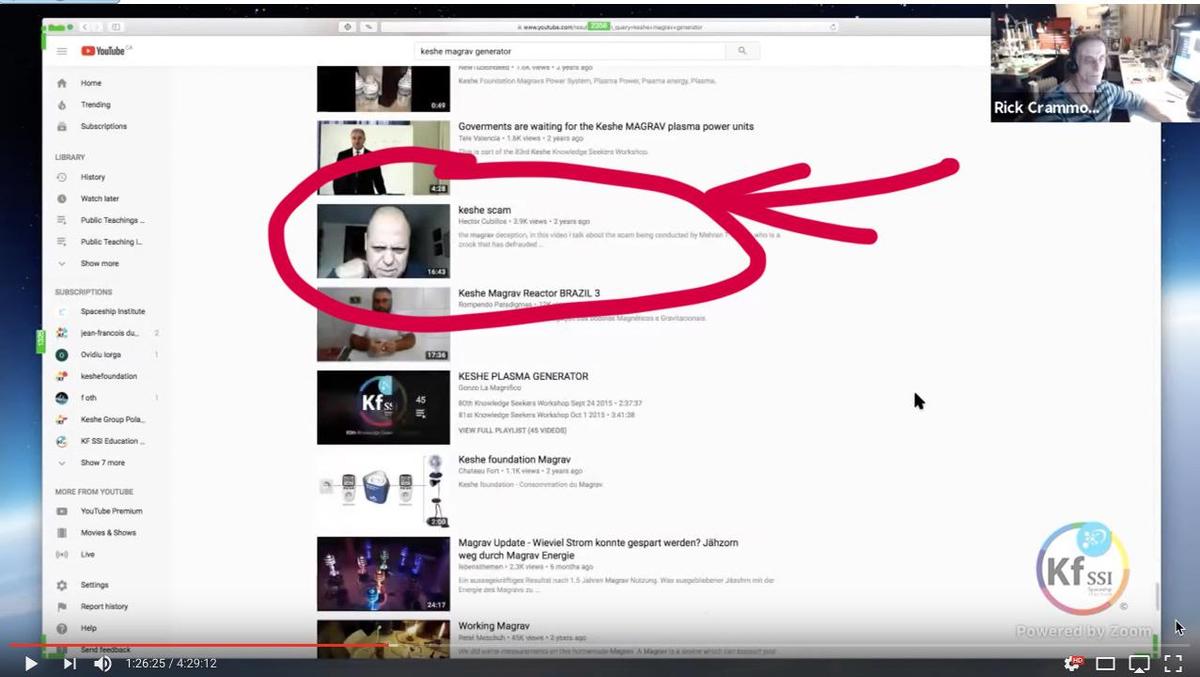Screen dimensions: 1200x677
Task: Open the Keshe Group Pola... channel
Action: pos(112,420)
